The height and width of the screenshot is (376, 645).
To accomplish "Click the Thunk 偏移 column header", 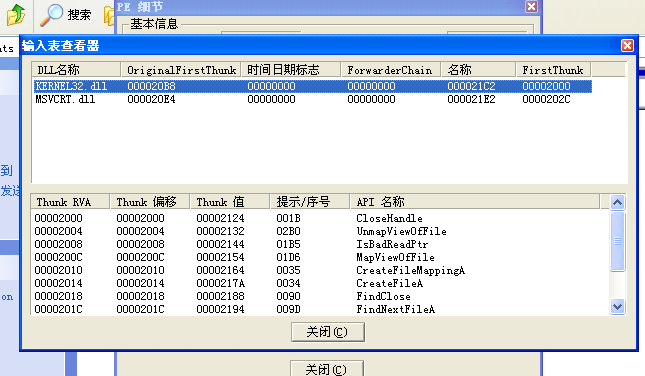I will coord(150,202).
